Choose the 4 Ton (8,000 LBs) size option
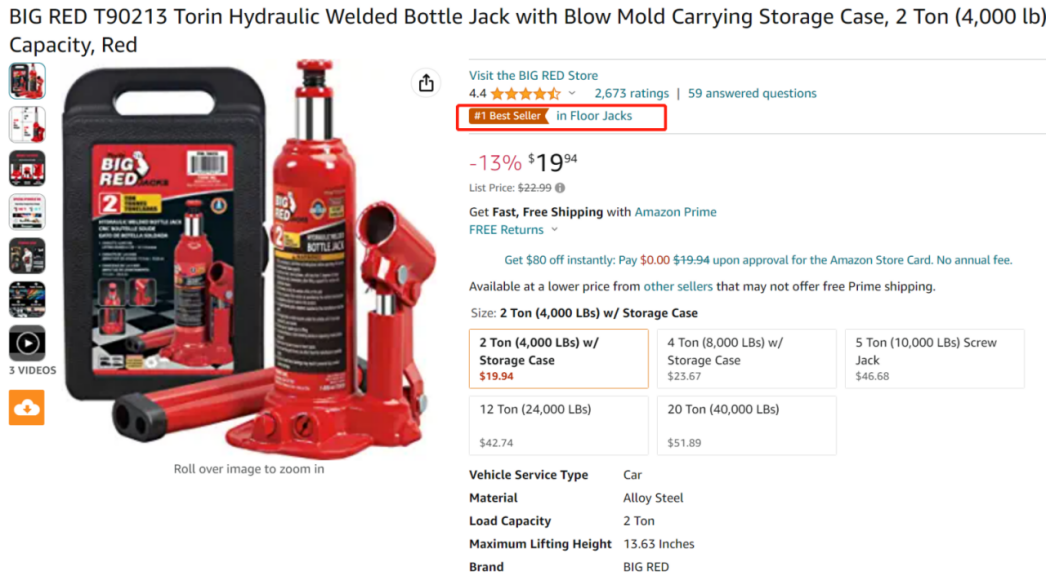Screen dimensions: 1046x581 point(746,358)
